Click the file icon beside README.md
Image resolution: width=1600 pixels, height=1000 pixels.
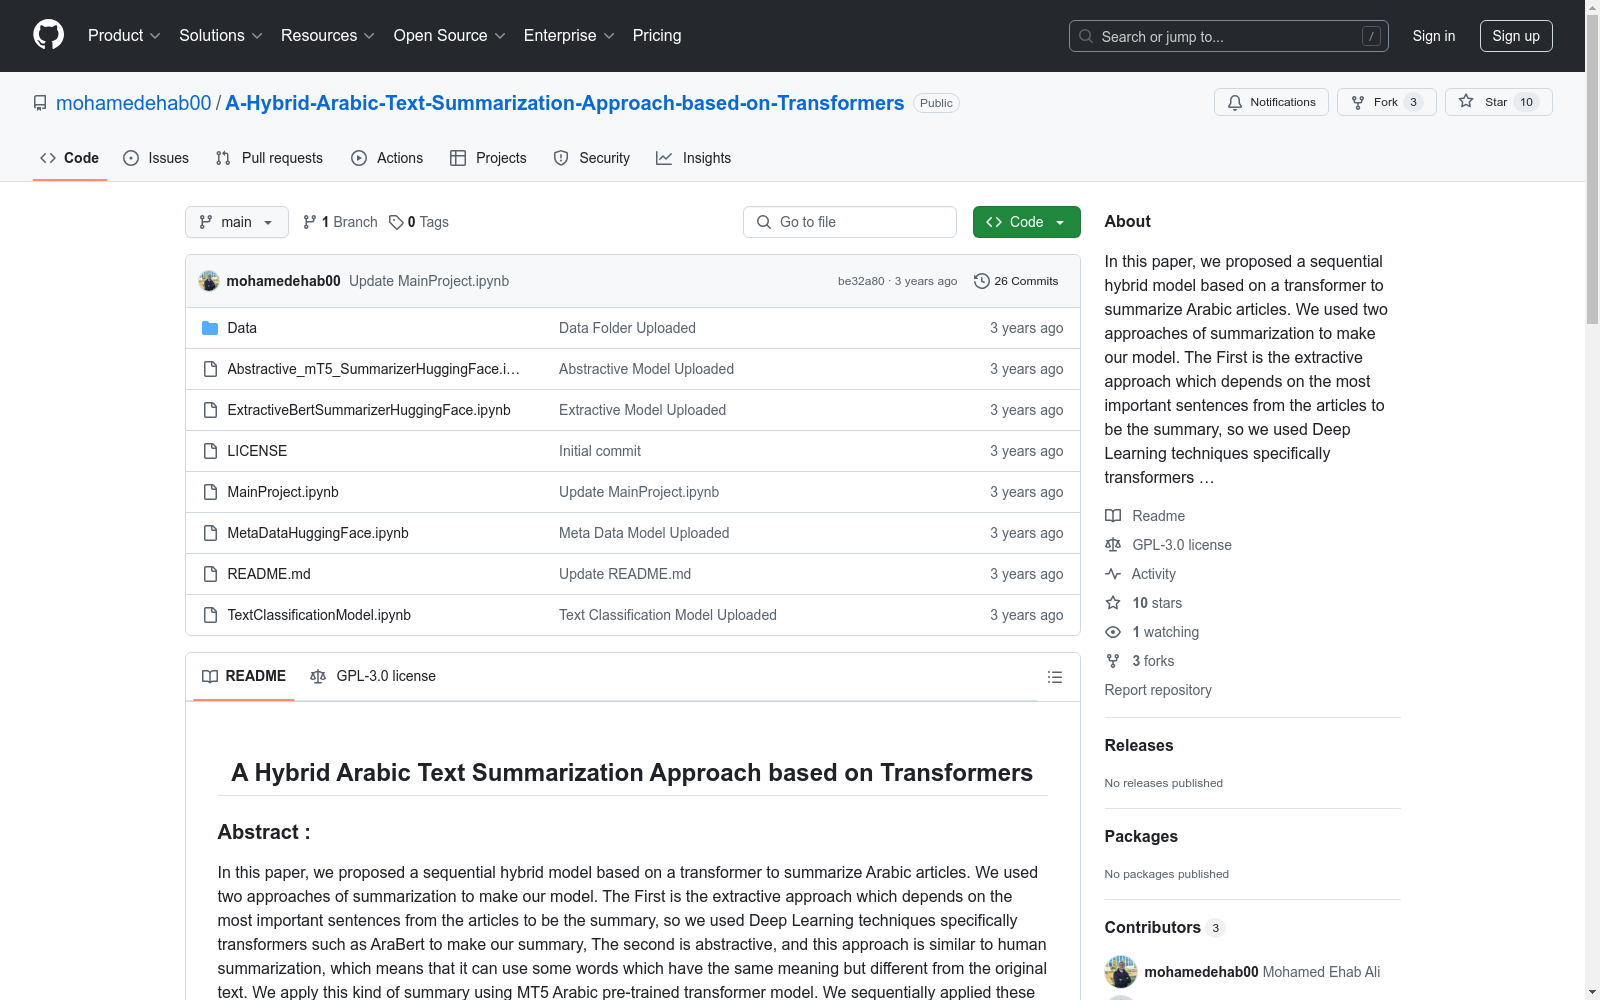point(210,574)
